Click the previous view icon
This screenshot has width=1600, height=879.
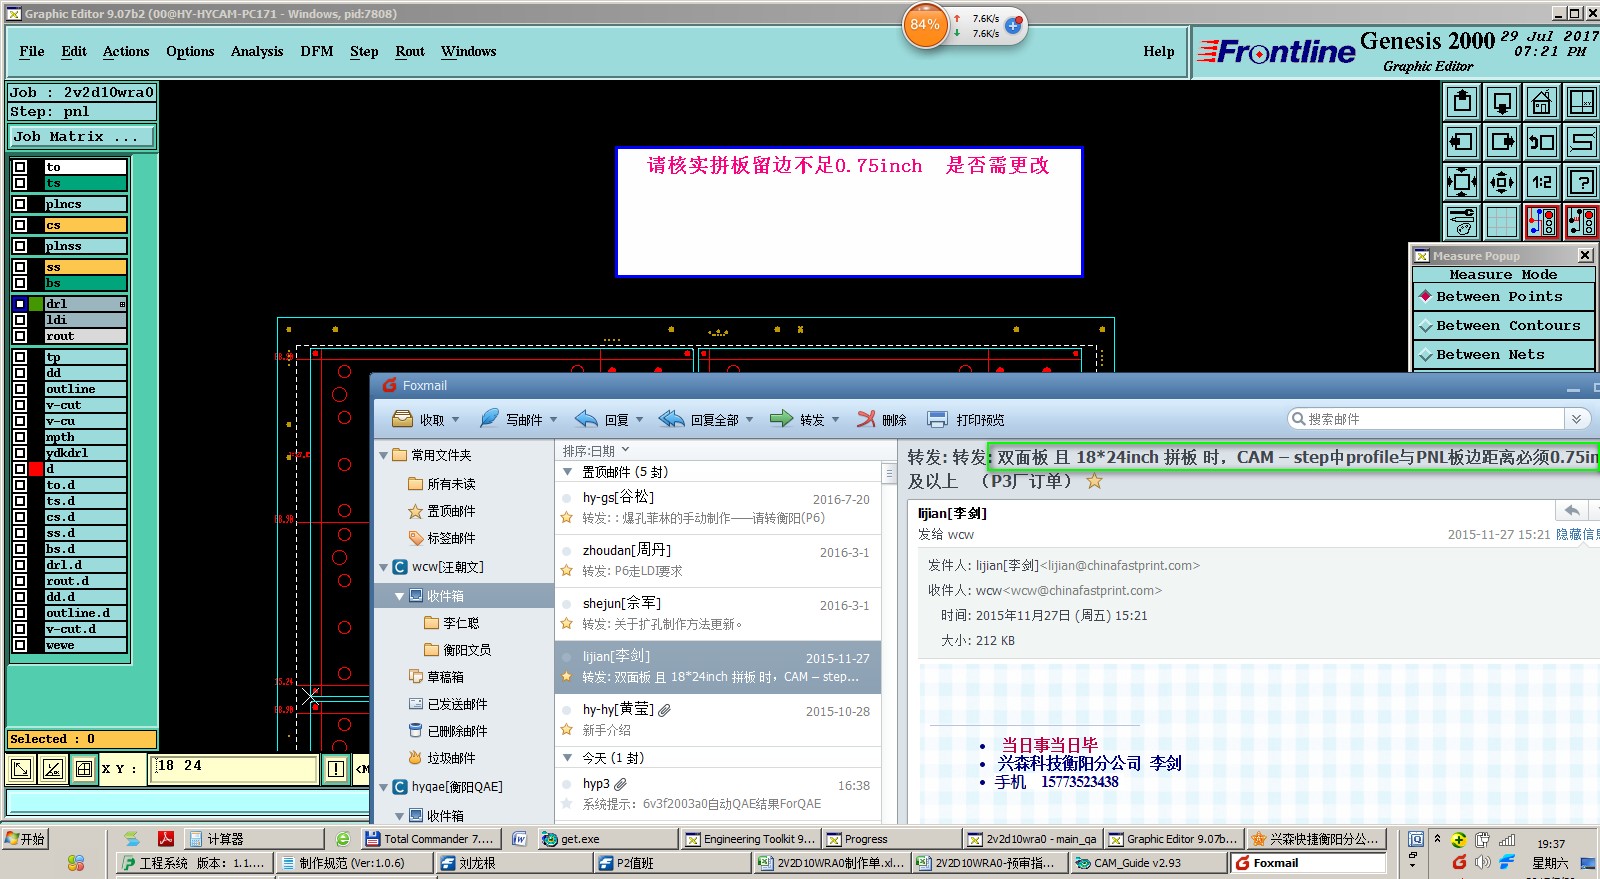(1542, 142)
